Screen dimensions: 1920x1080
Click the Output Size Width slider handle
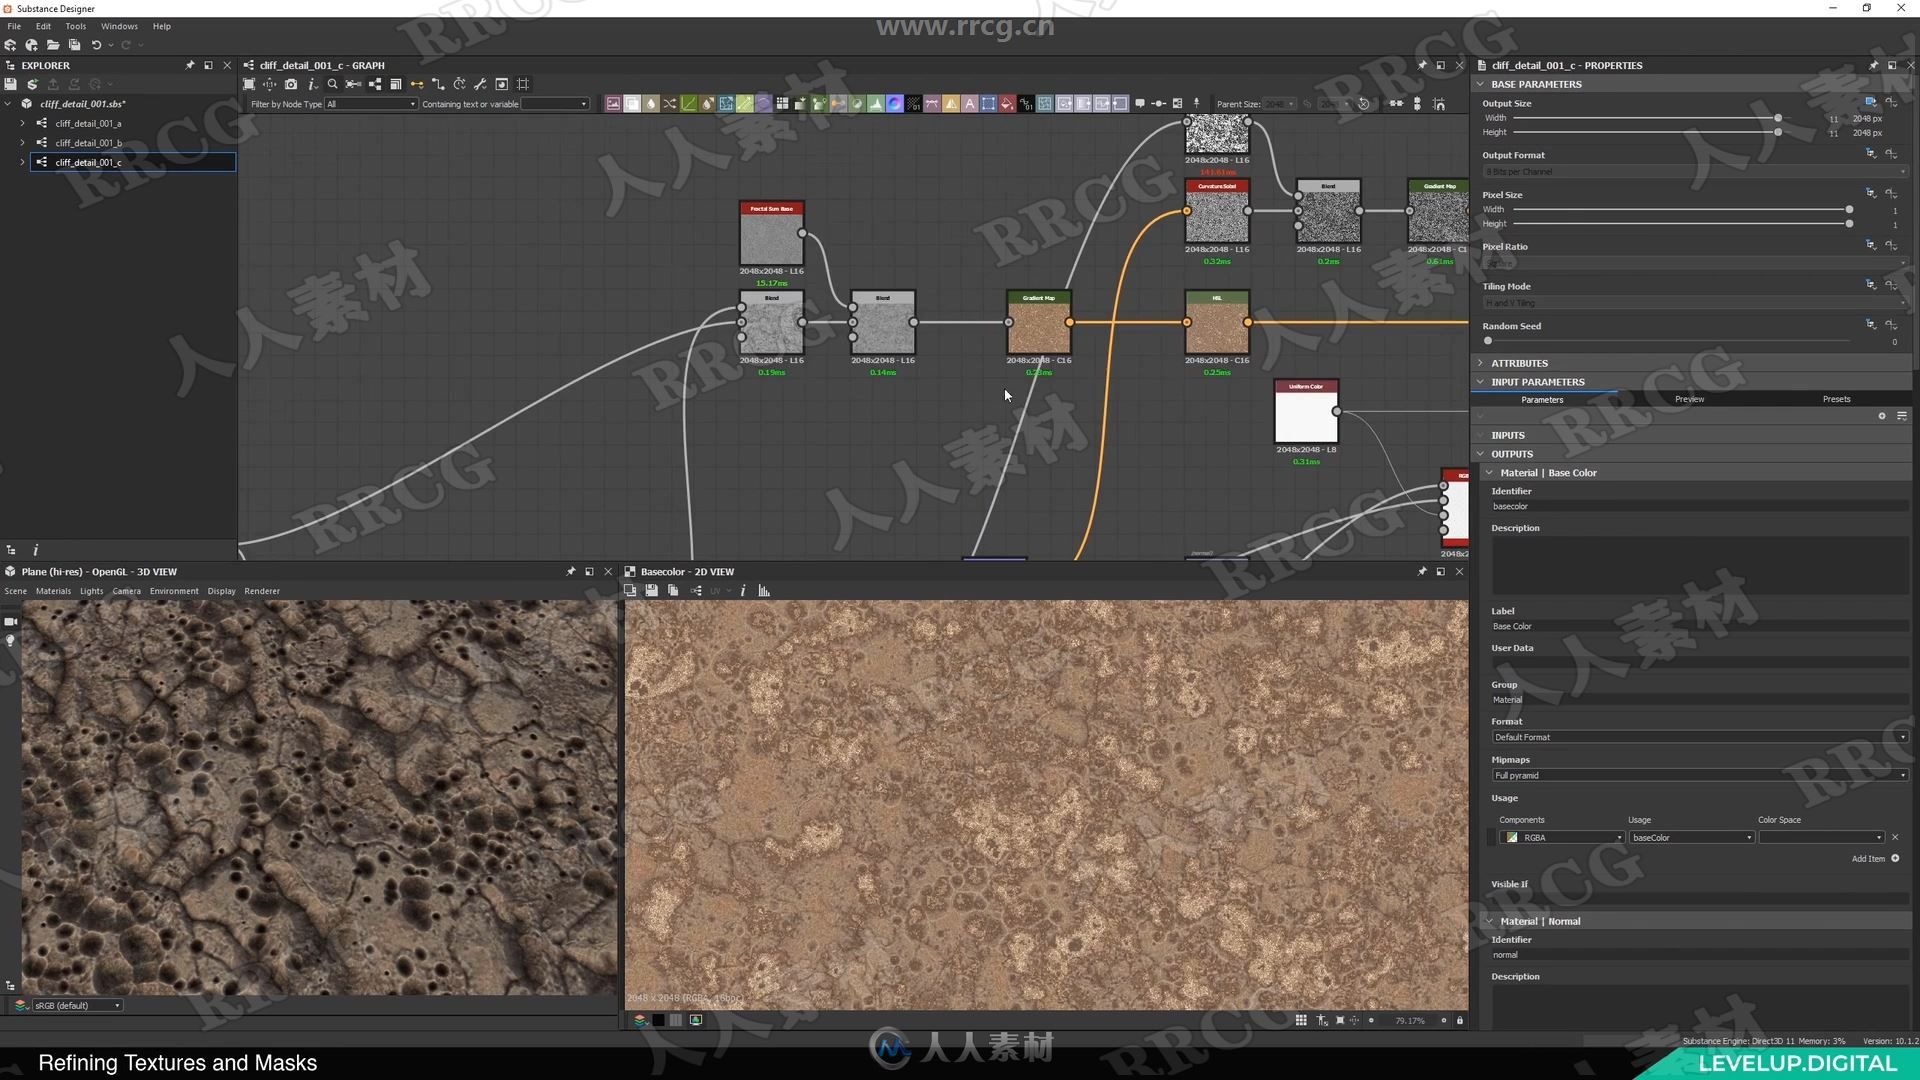click(x=1778, y=118)
